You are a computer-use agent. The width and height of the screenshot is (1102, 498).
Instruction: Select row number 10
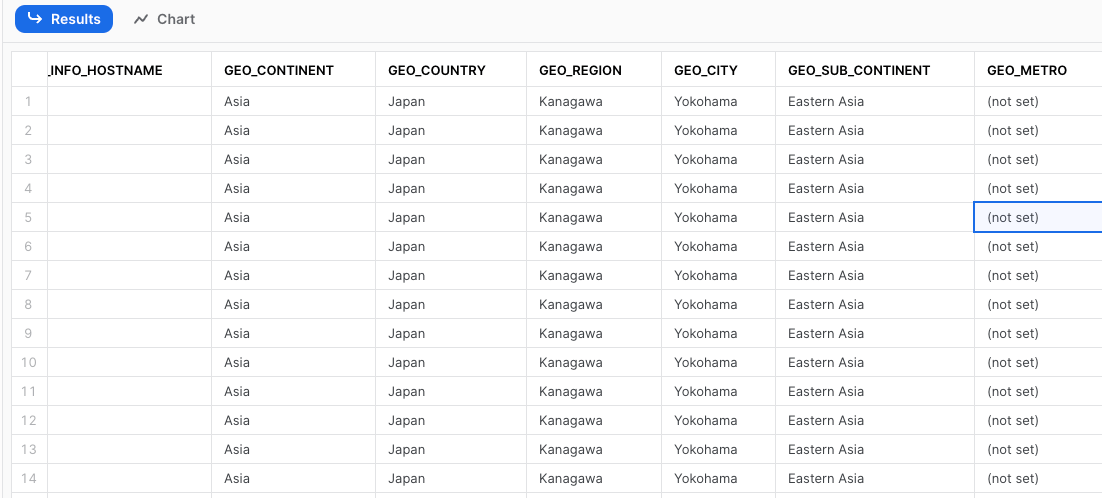29,362
